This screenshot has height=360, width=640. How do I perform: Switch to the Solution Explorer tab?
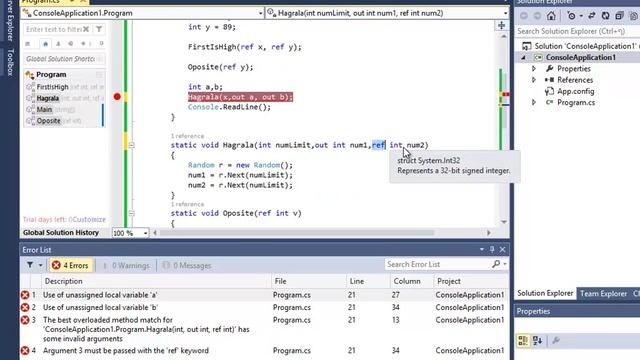545,293
